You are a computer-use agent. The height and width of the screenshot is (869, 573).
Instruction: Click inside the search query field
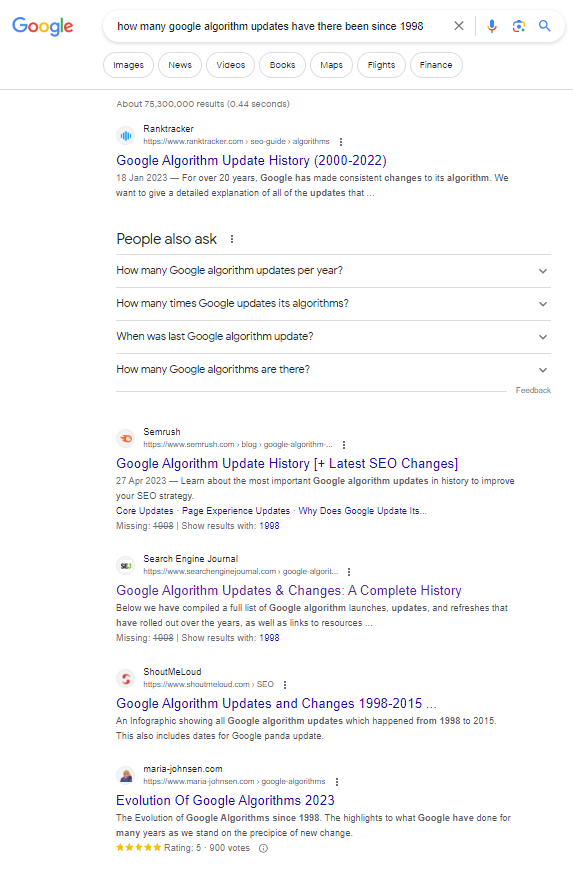coord(277,26)
